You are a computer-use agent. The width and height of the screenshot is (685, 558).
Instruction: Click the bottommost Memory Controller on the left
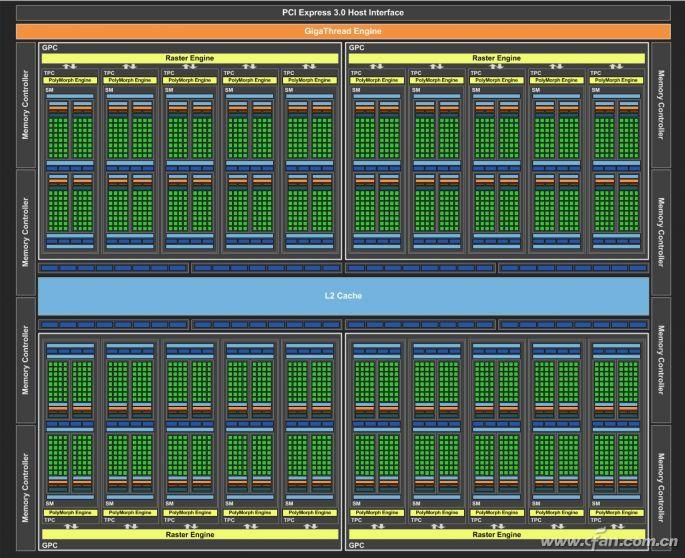(x=25, y=488)
